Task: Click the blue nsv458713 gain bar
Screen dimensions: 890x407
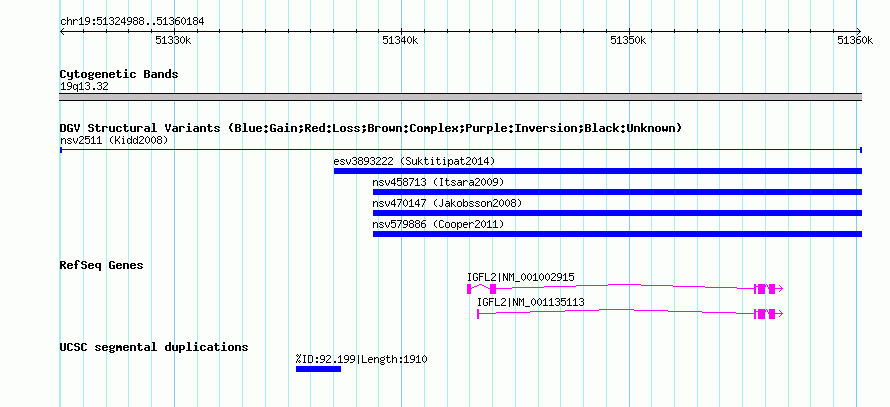Action: click(618, 192)
